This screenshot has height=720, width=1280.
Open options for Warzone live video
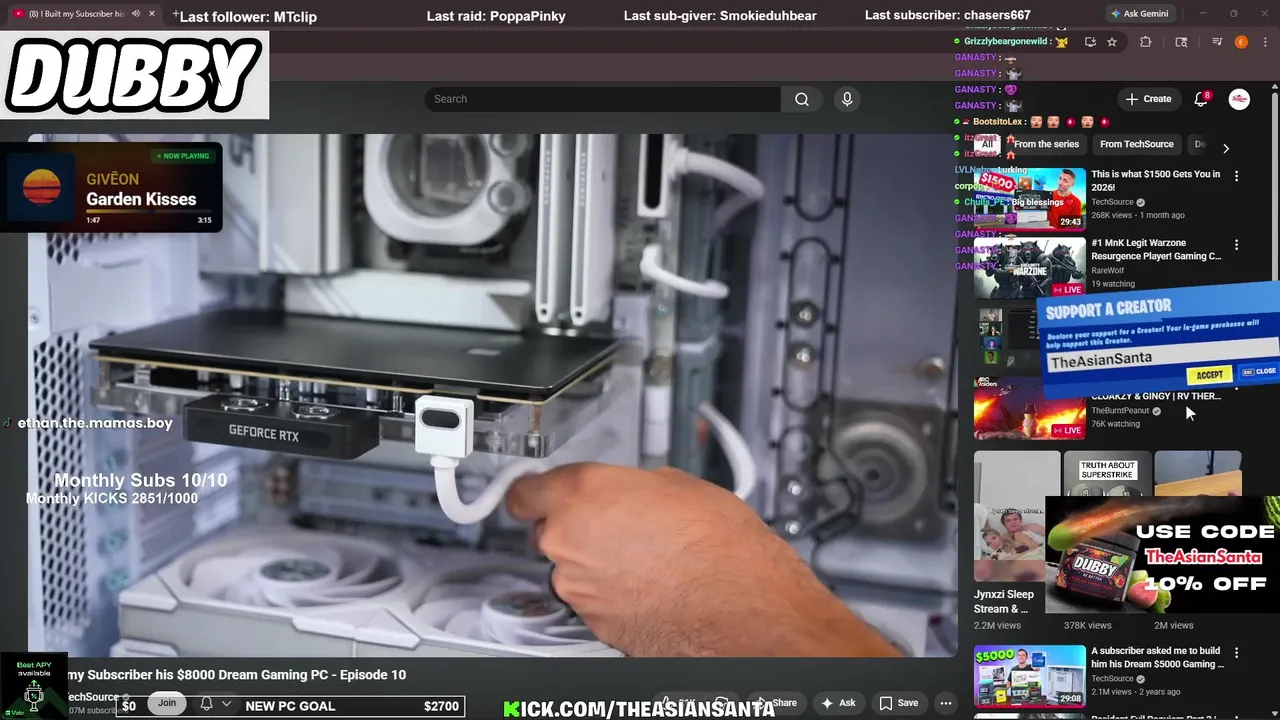coord(1236,245)
